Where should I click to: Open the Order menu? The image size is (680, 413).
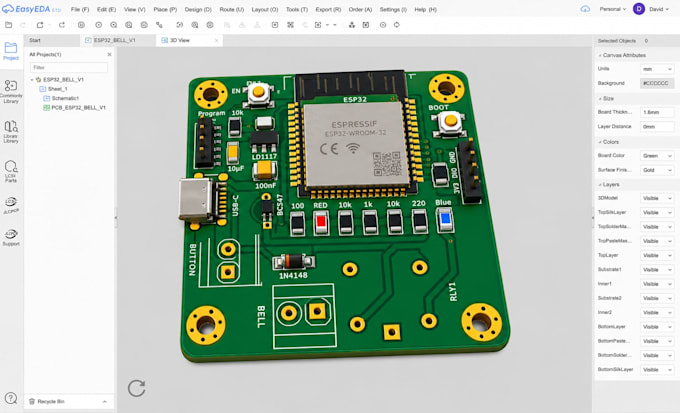pos(360,9)
